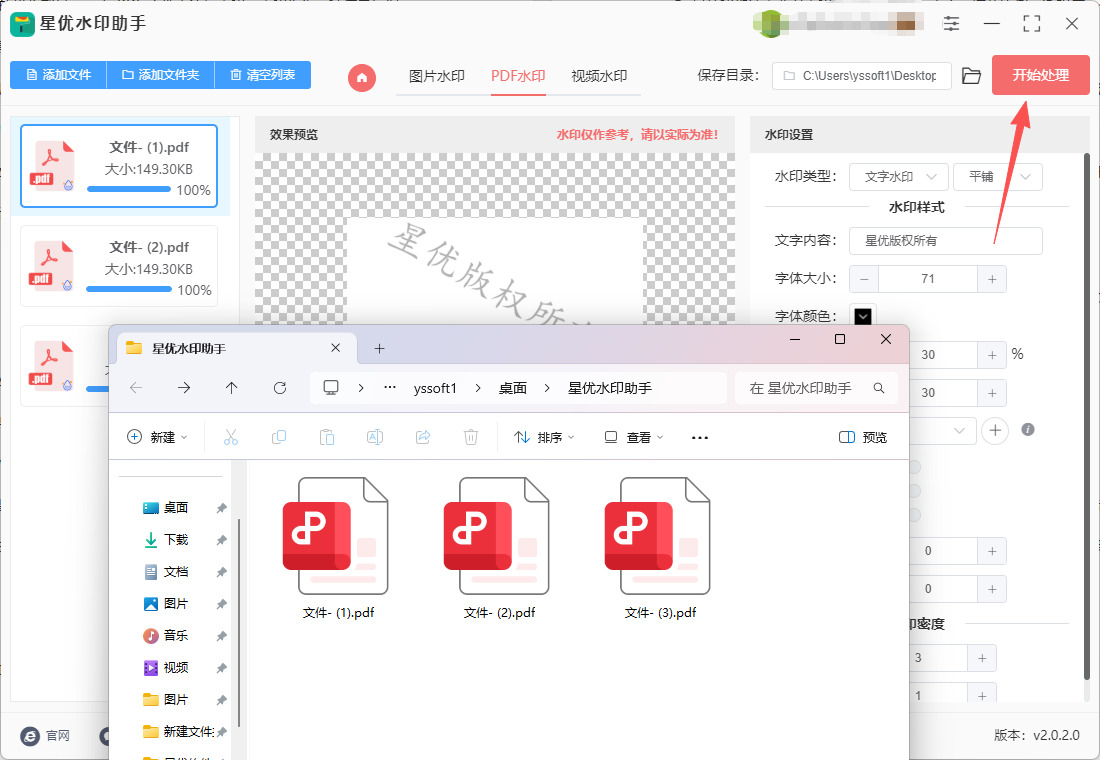This screenshot has height=760, width=1100.
Task: Open the 排序 sort dropdown
Action: pos(545,437)
